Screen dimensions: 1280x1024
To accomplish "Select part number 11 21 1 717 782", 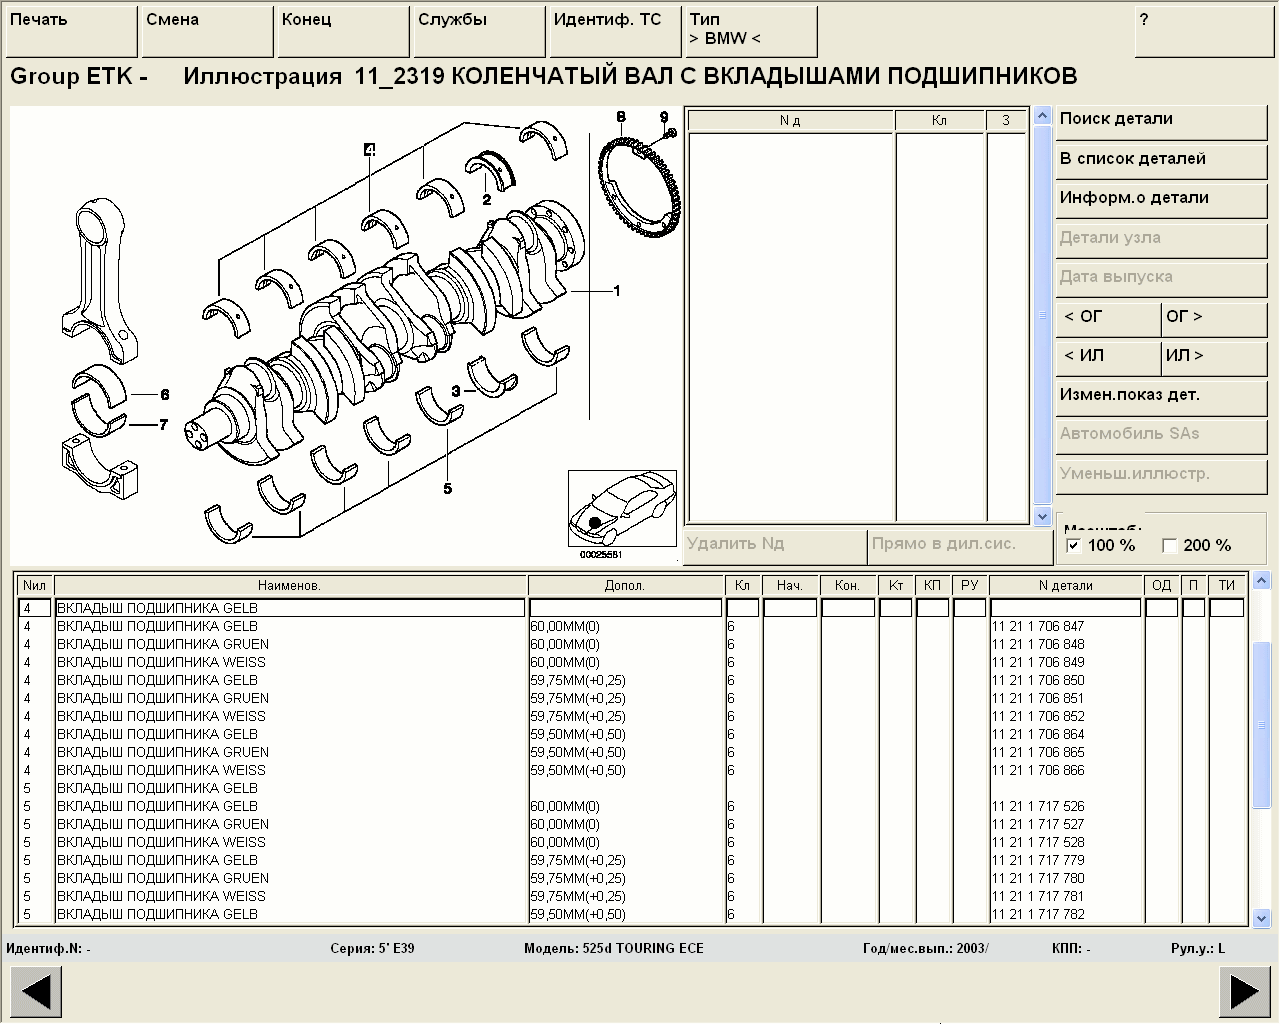I will tap(1038, 914).
